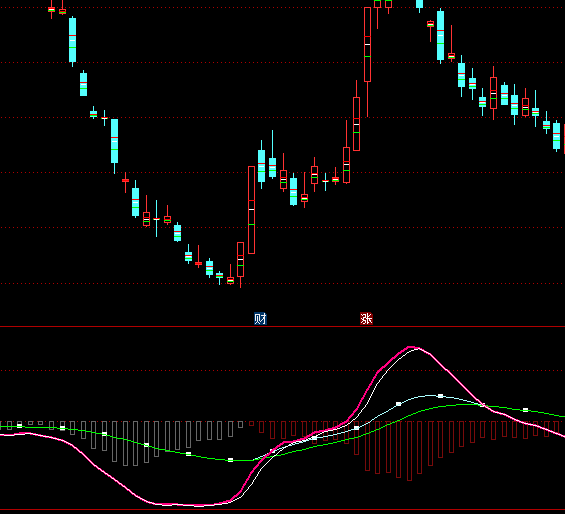Viewport: 565px width, 514px height.
Task: Click the blue 财 finance event icon
Action: (x=260, y=319)
